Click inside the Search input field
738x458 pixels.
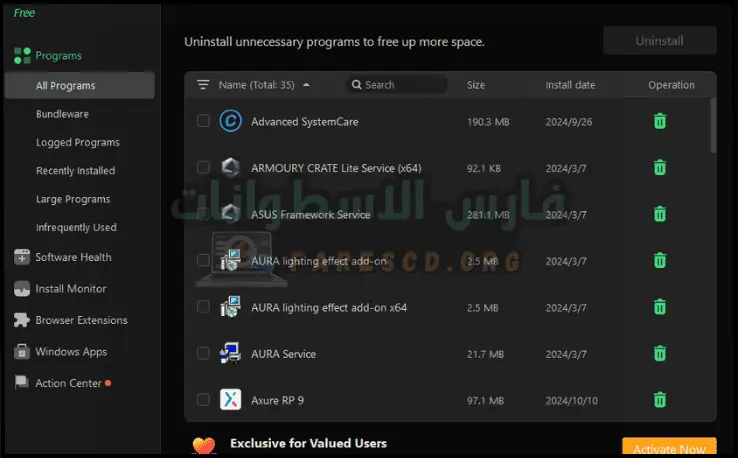[397, 85]
